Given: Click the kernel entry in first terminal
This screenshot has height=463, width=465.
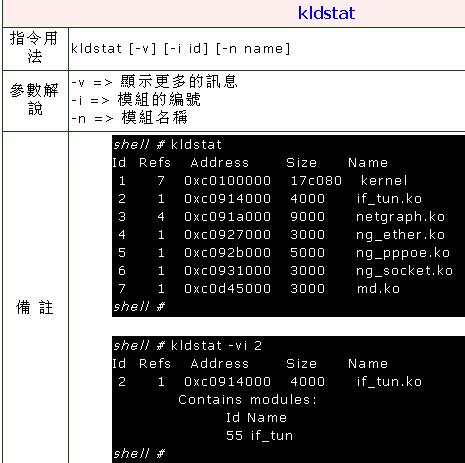Looking at the screenshot, I should coord(384,181).
